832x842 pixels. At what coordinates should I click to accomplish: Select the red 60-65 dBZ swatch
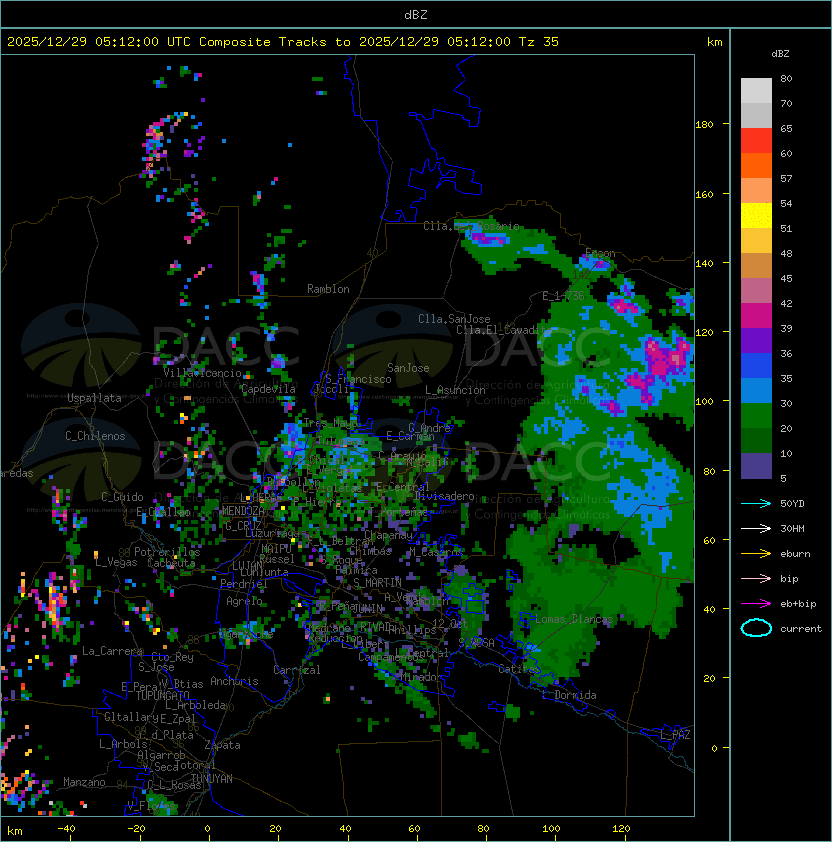756,141
